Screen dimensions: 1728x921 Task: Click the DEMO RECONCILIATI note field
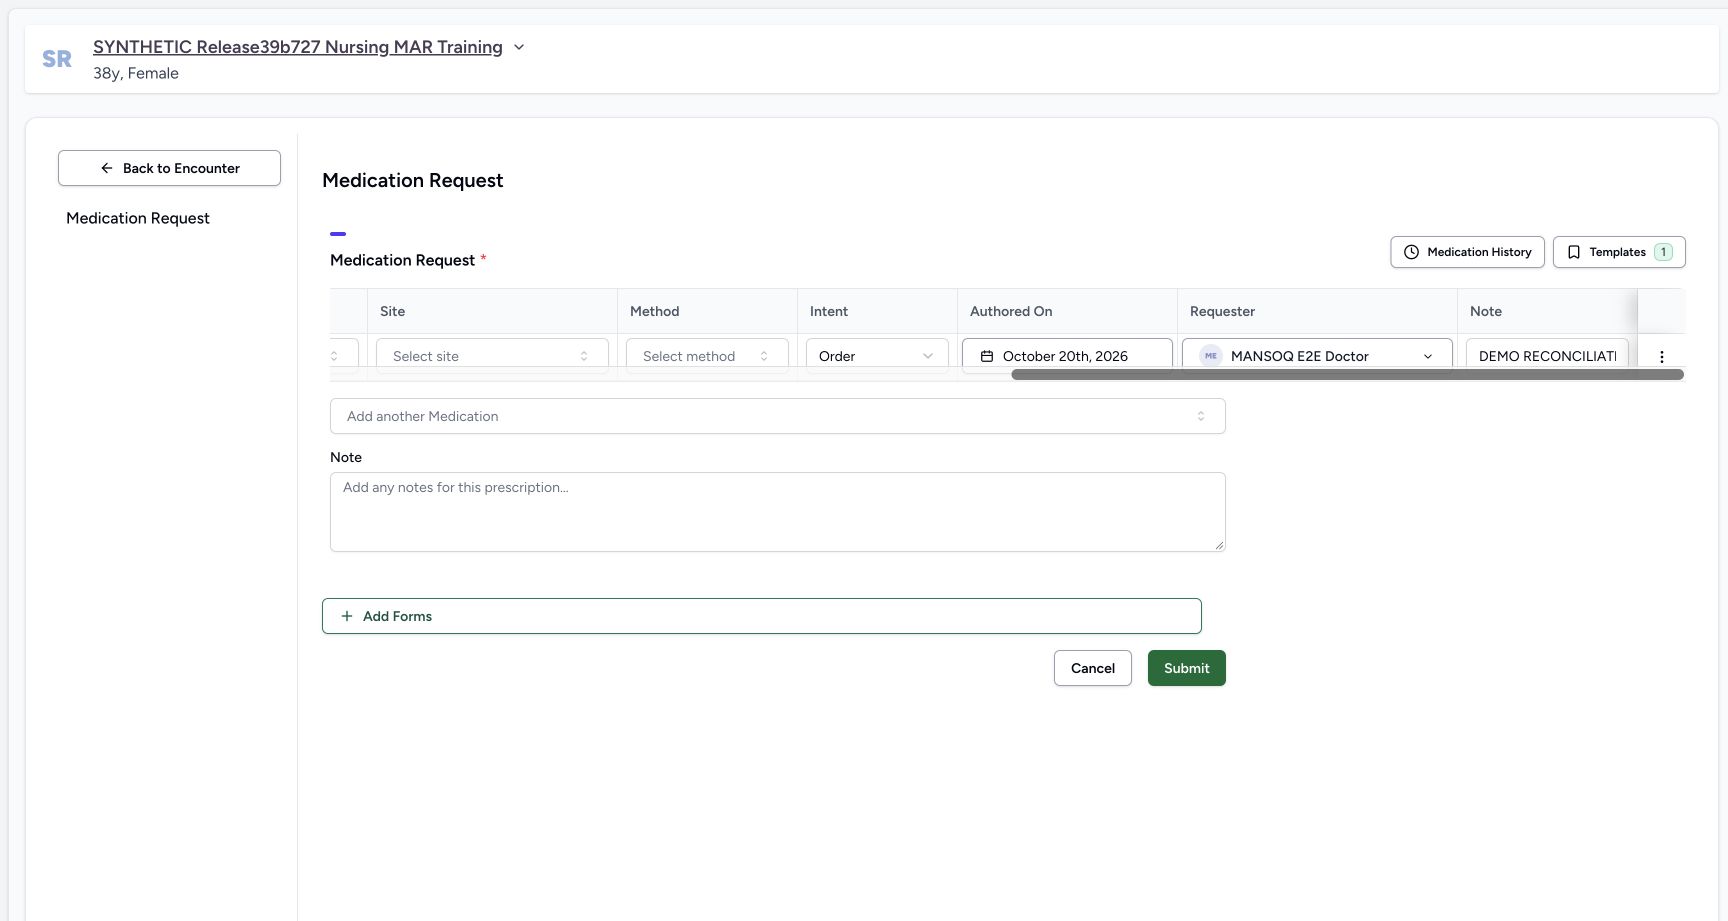pyautogui.click(x=1547, y=356)
